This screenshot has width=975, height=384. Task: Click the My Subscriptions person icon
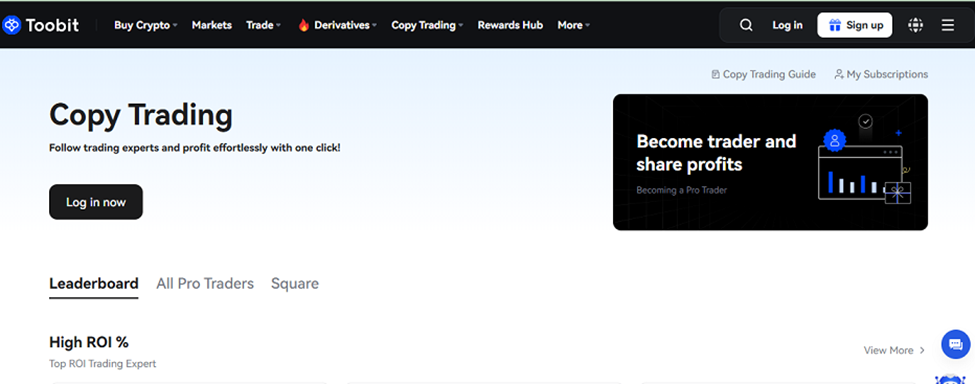click(x=839, y=75)
